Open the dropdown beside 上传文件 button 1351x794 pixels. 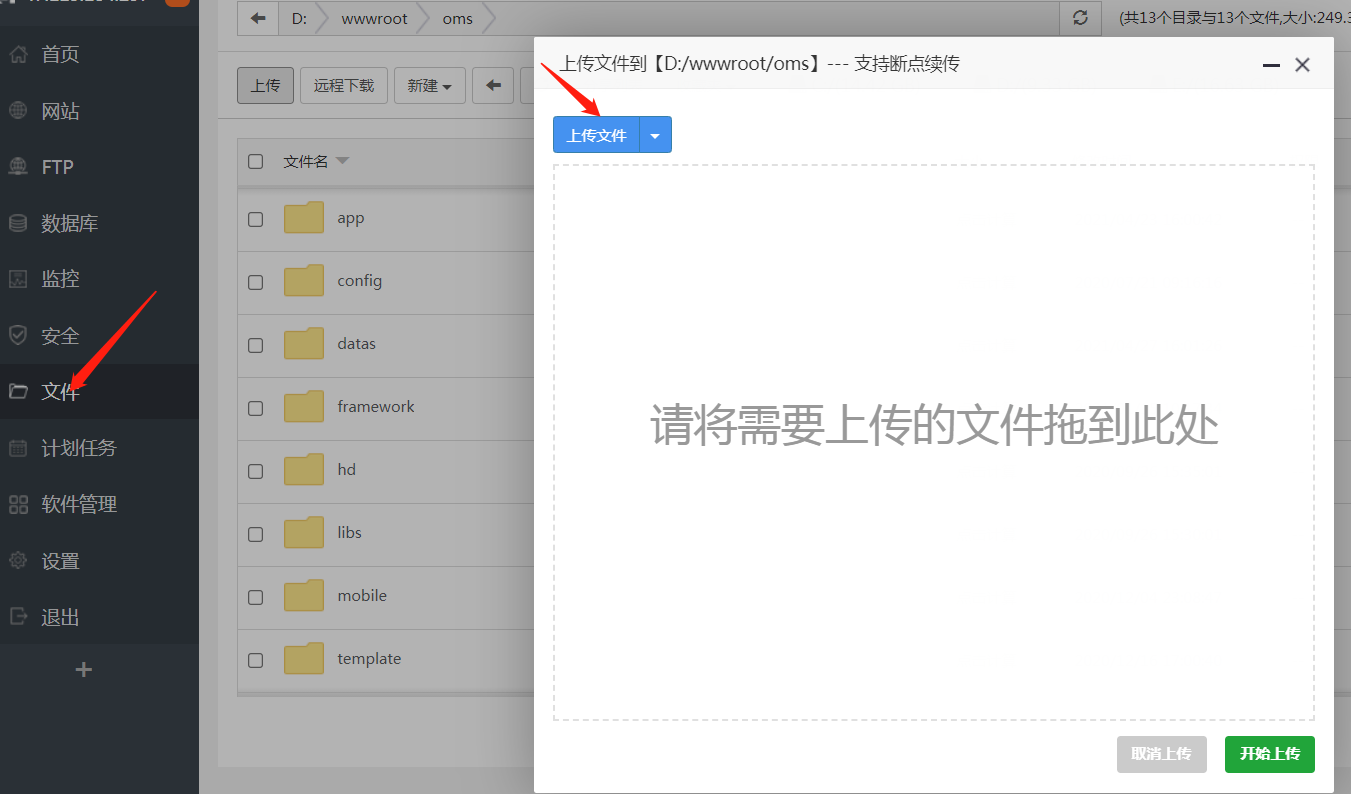pos(655,134)
